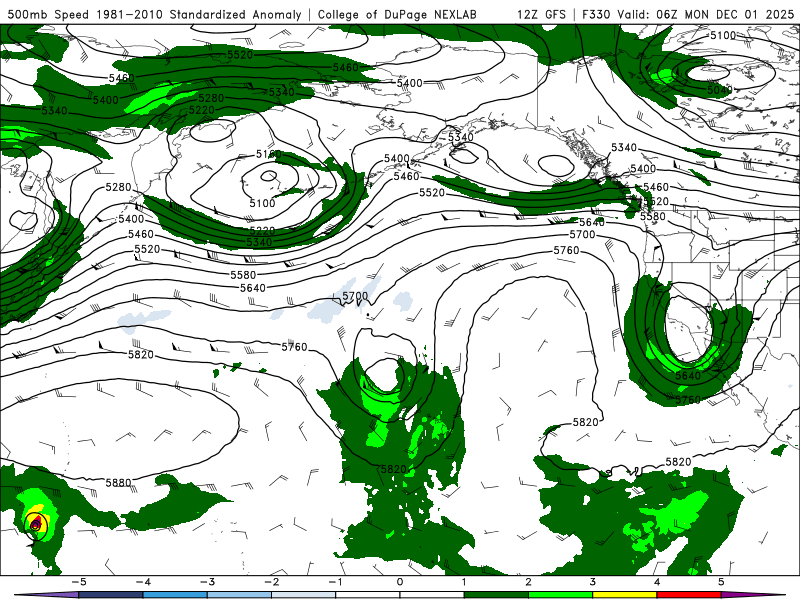Click the -4 tick label on the colorbar
The image size is (800, 600).
click(143, 582)
